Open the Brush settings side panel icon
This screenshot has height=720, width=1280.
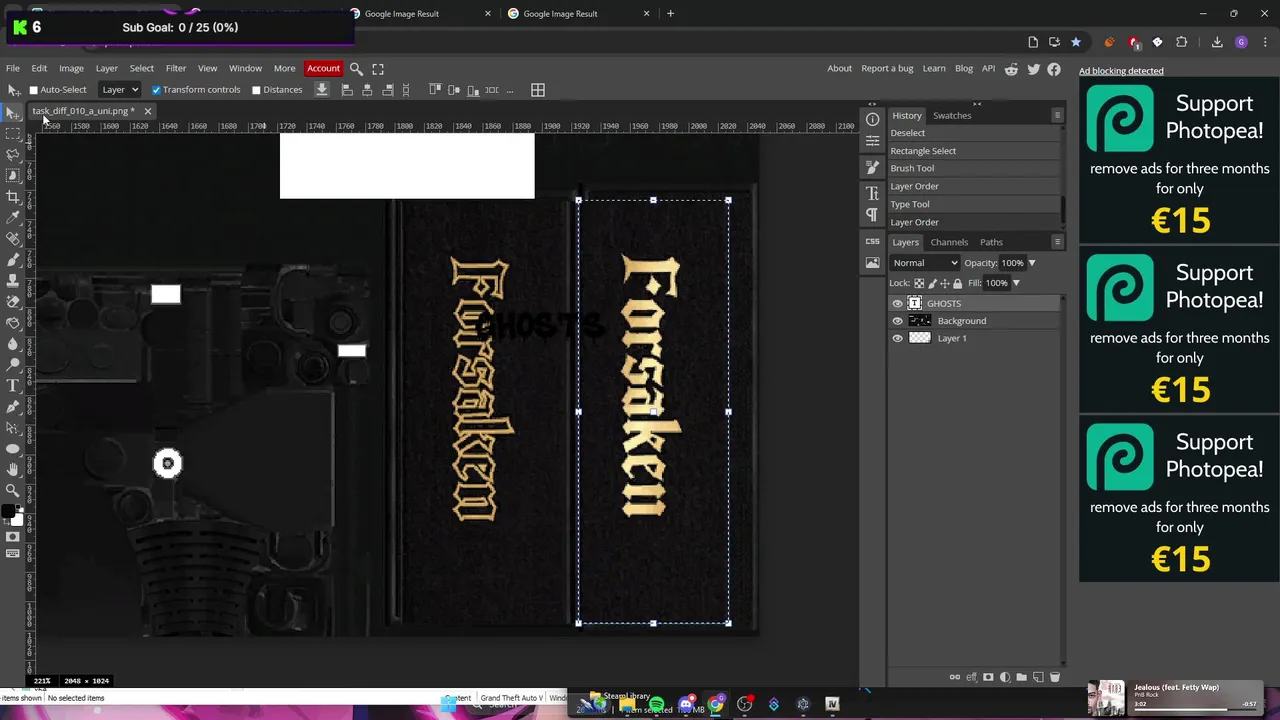pyautogui.click(x=872, y=166)
